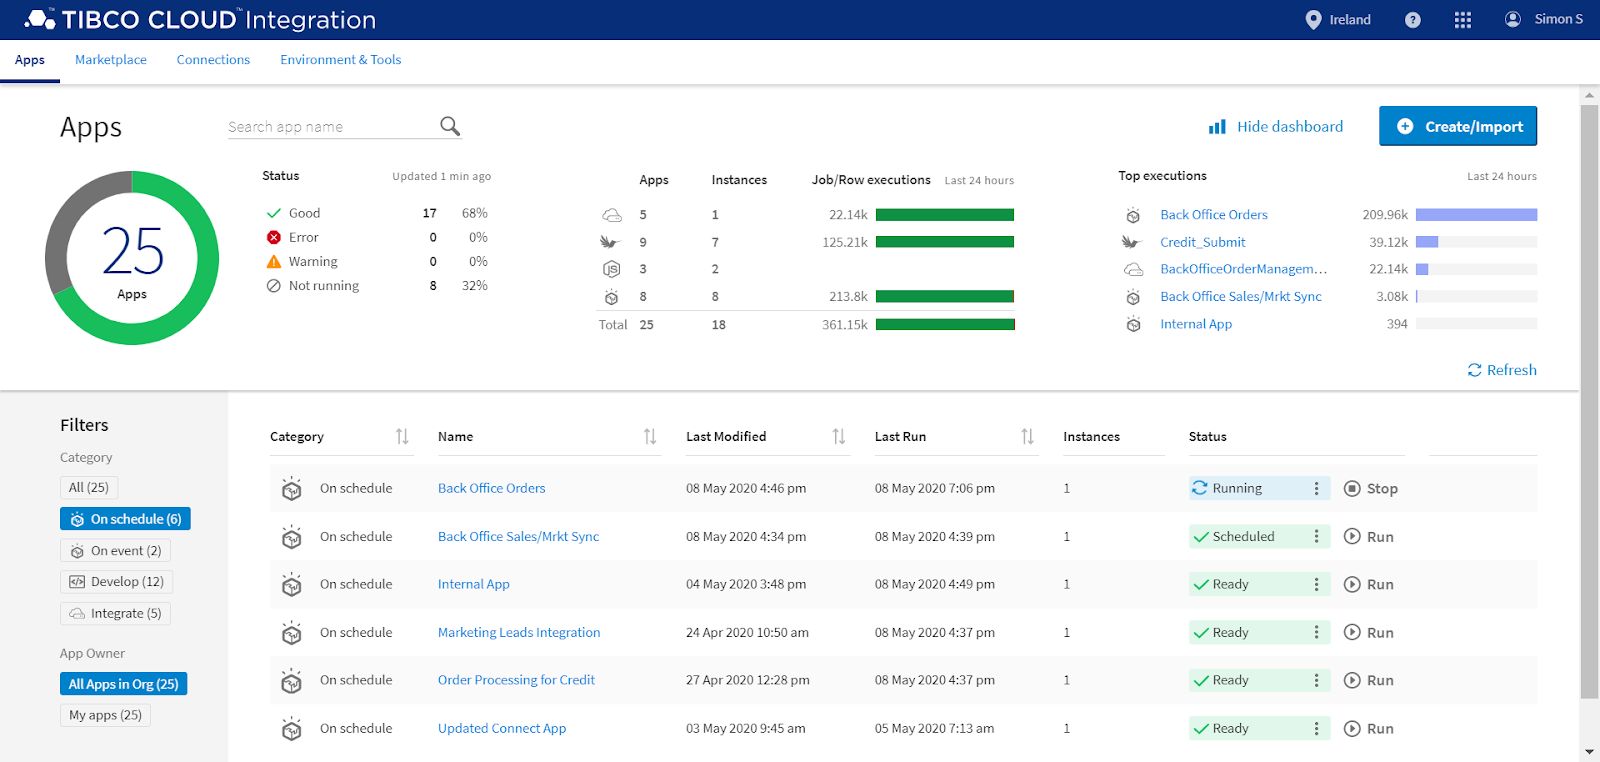Click the Refresh dashboard icon
This screenshot has width=1600, height=762.
coord(1474,370)
